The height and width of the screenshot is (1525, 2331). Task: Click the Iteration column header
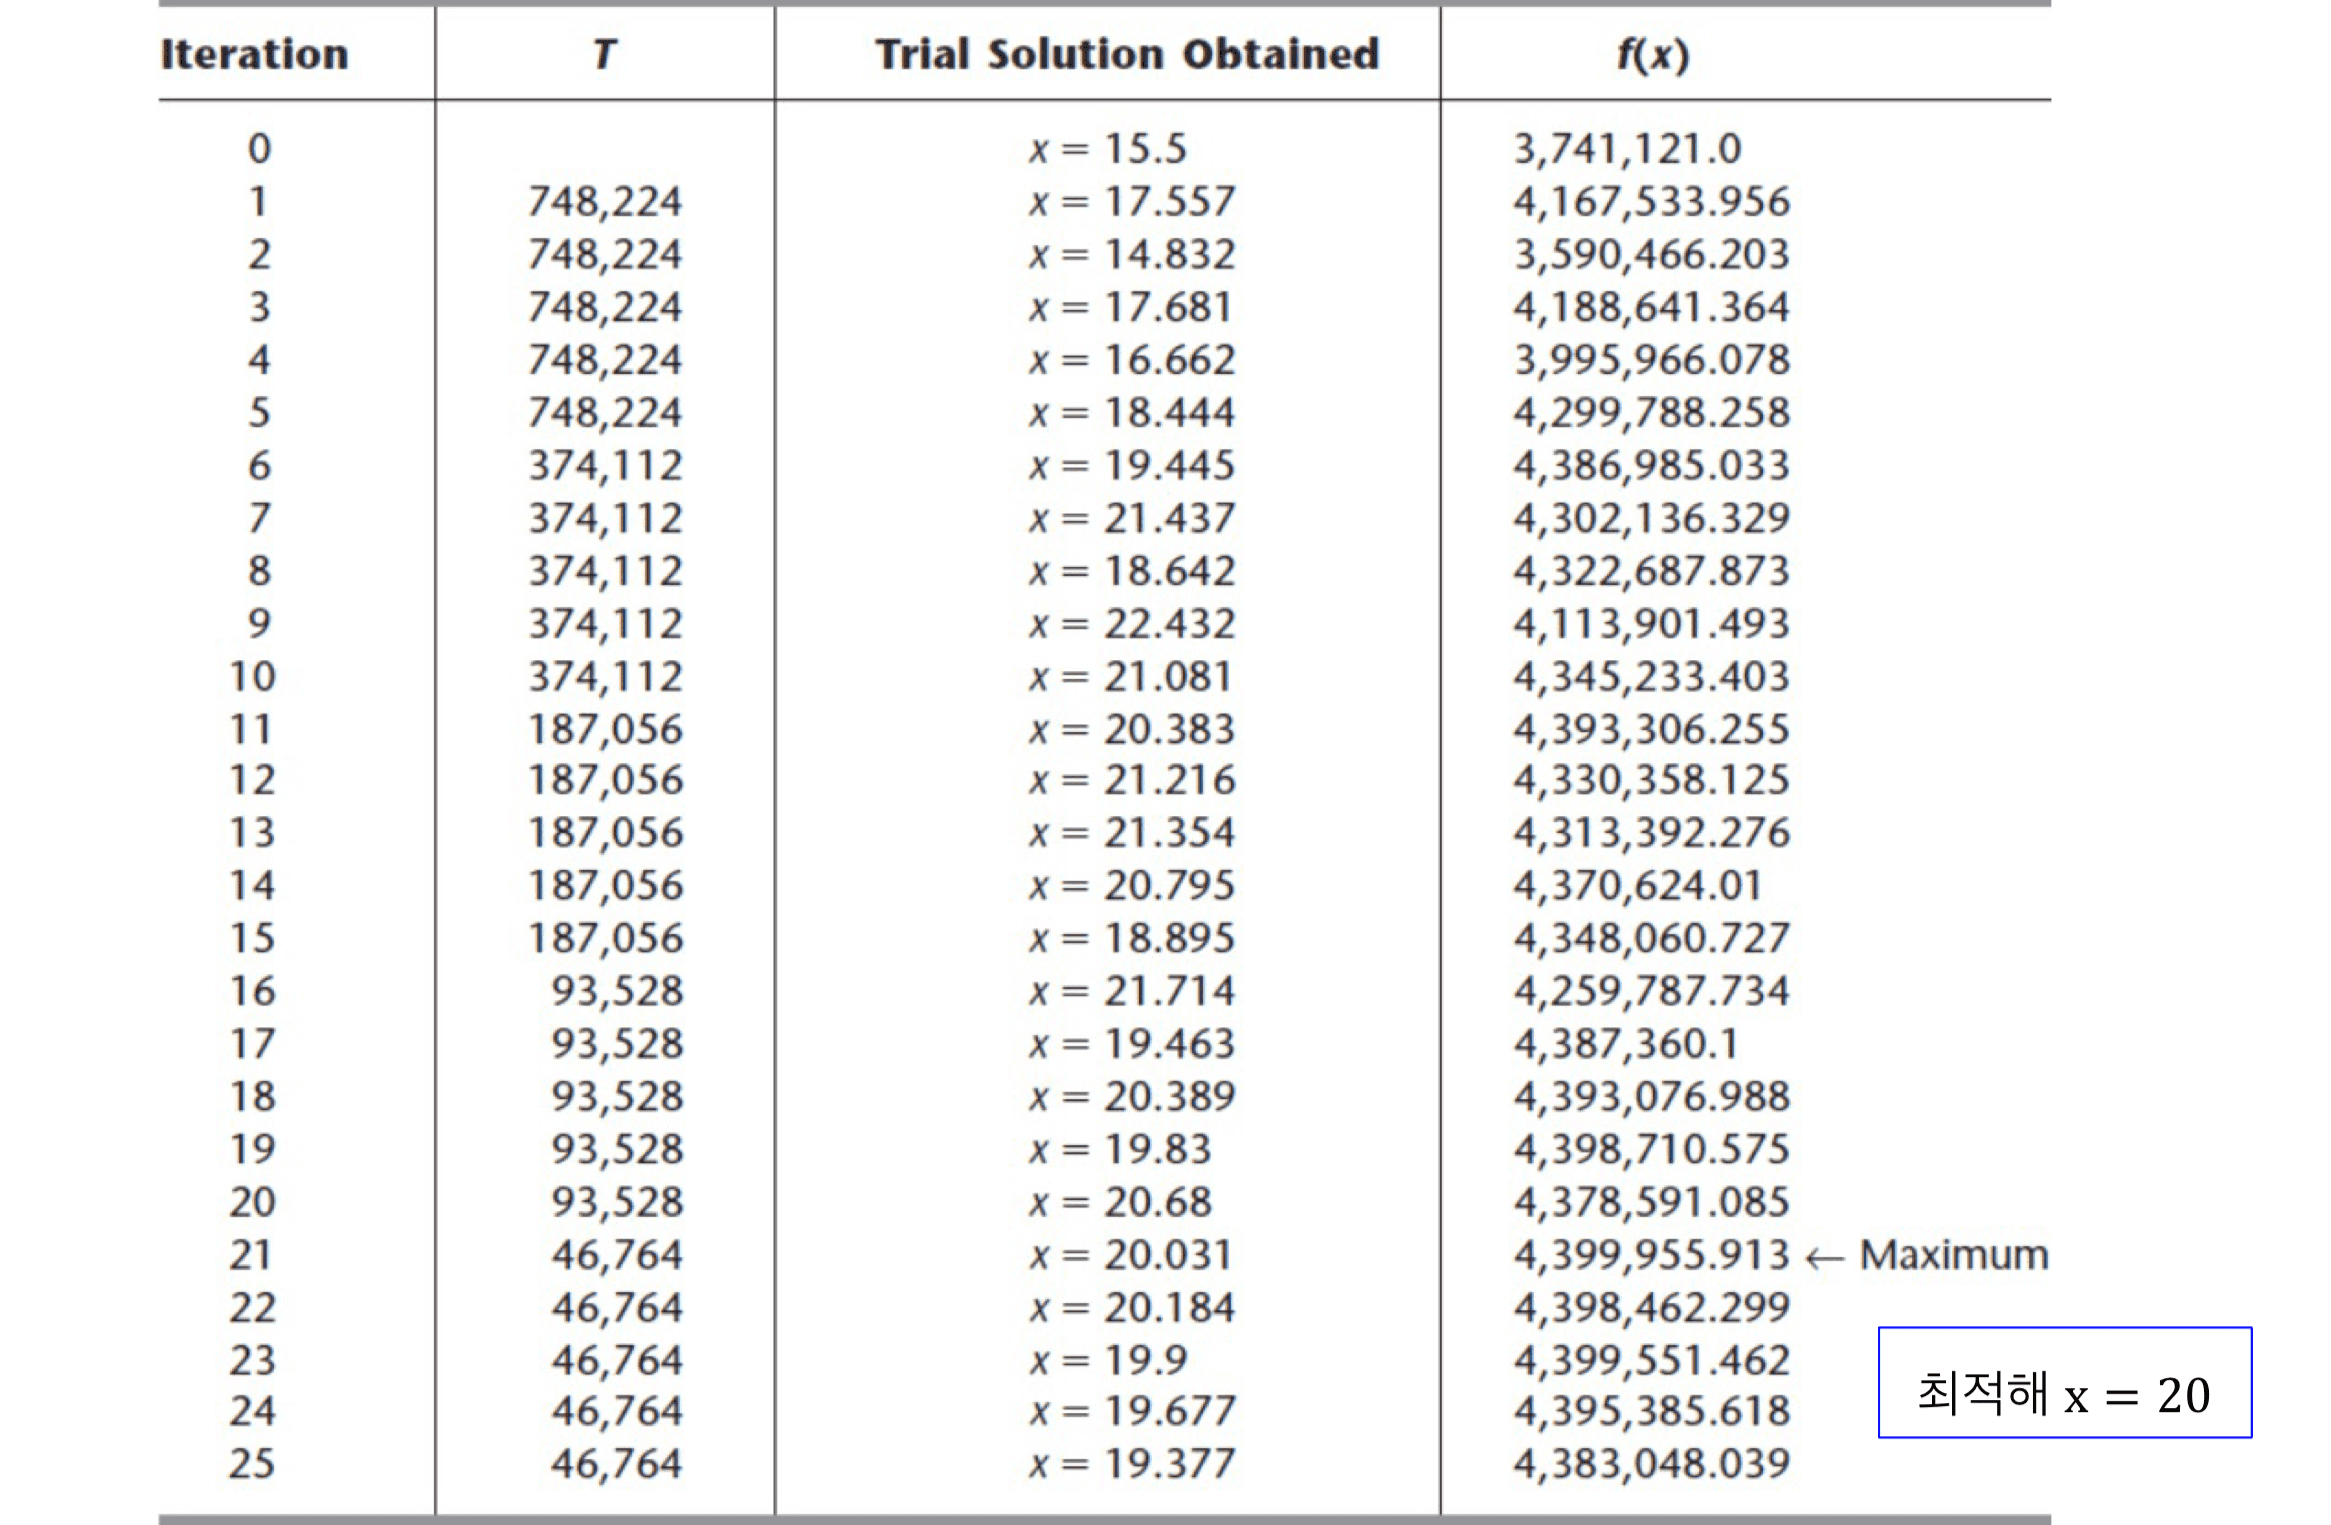click(255, 54)
